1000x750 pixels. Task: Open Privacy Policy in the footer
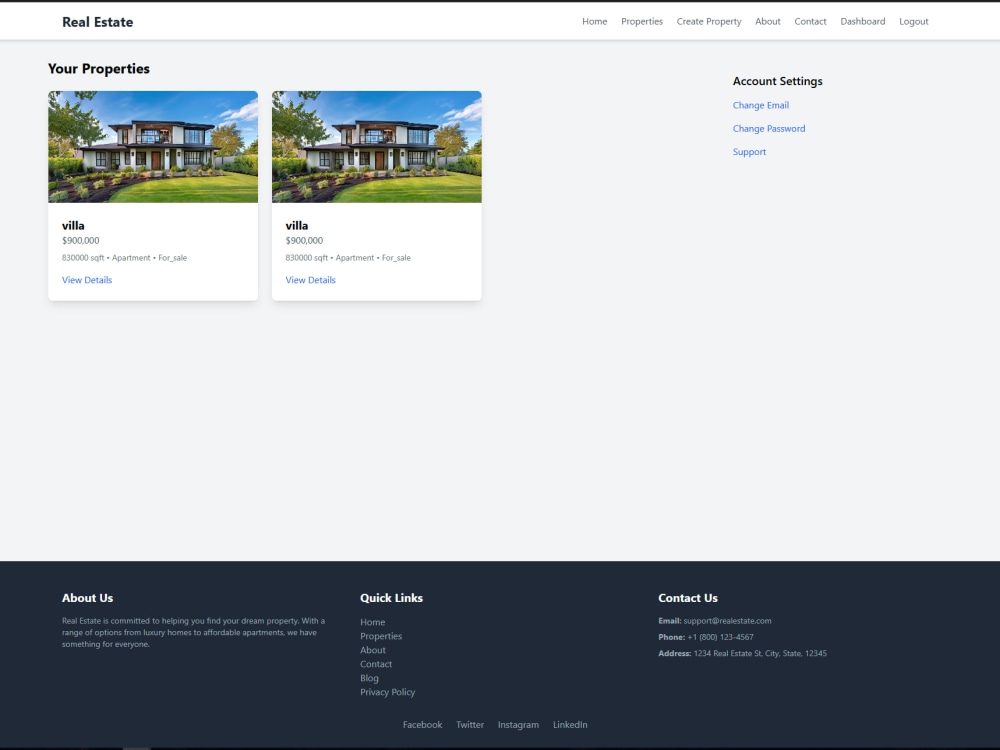387,692
